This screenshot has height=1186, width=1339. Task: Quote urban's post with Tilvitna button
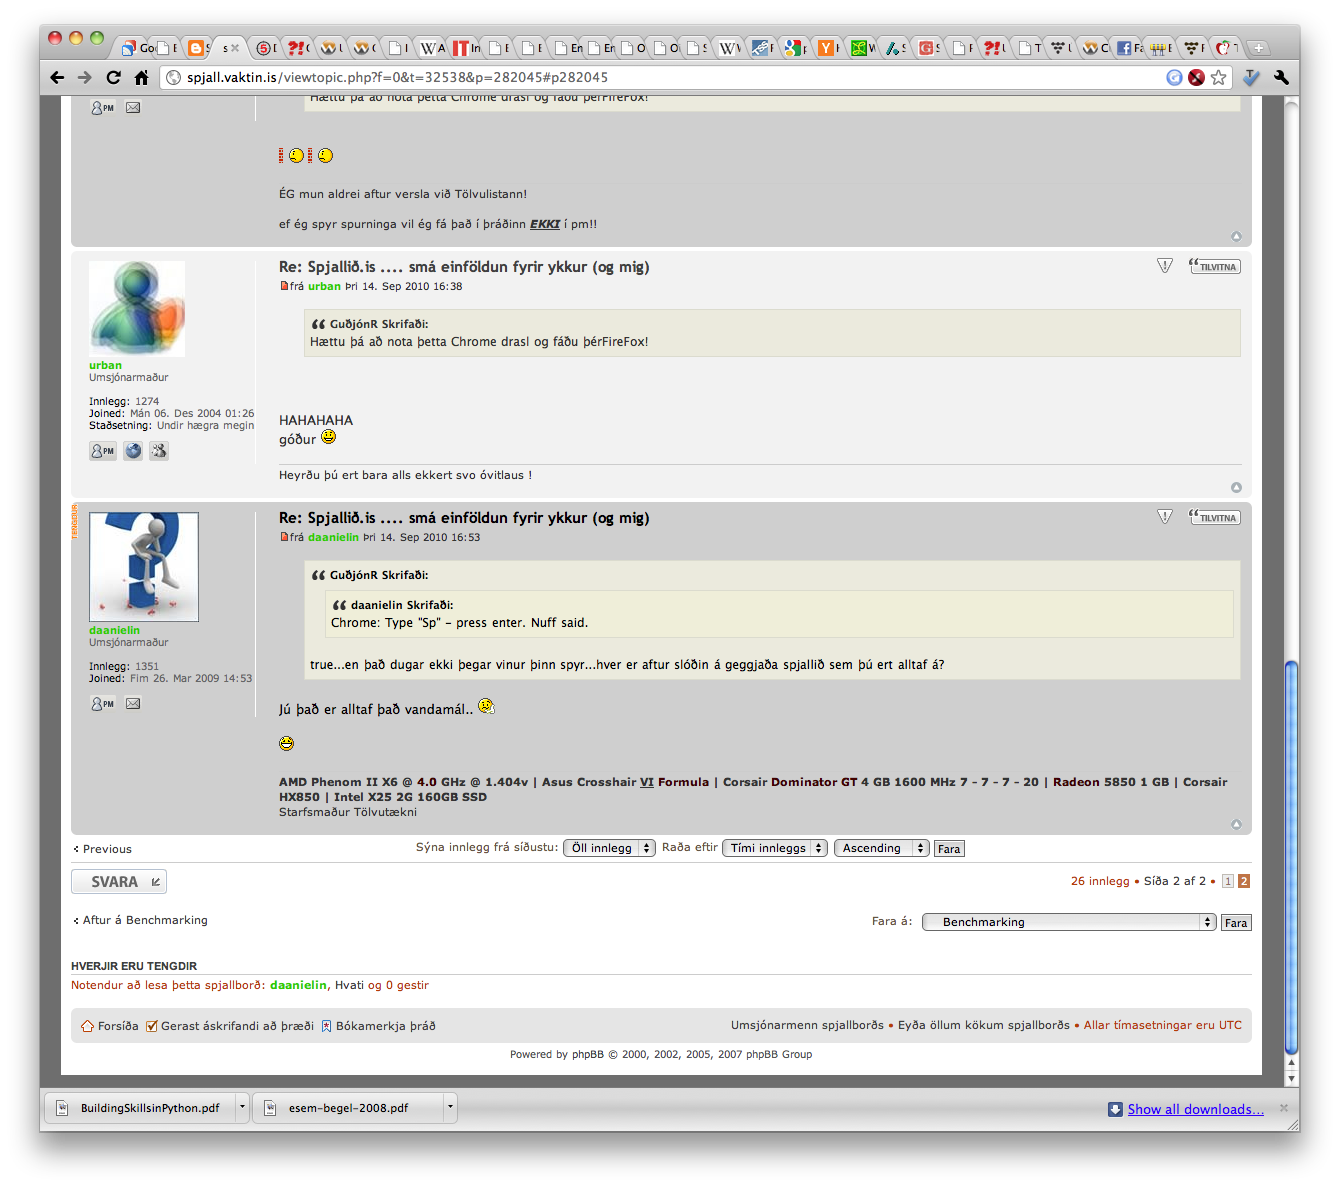[1215, 266]
